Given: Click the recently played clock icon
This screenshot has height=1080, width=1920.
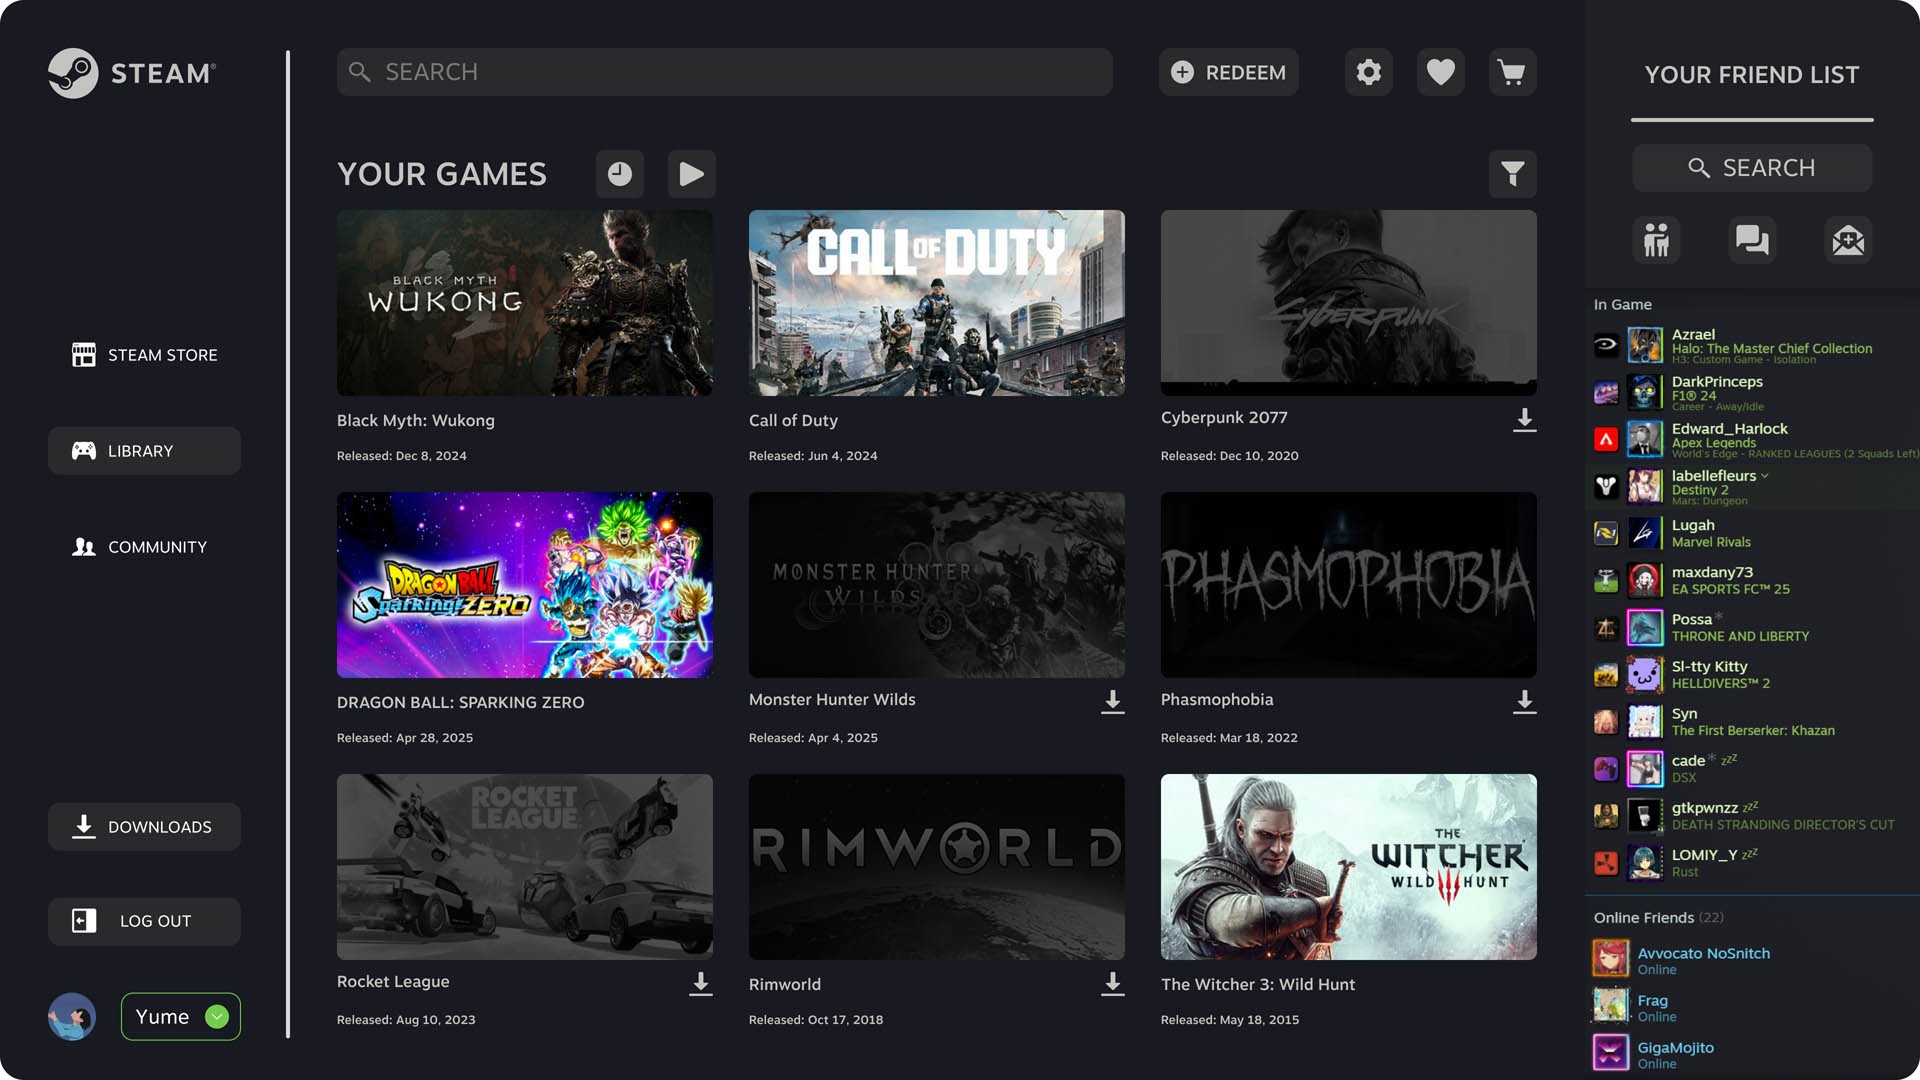Looking at the screenshot, I should point(620,174).
